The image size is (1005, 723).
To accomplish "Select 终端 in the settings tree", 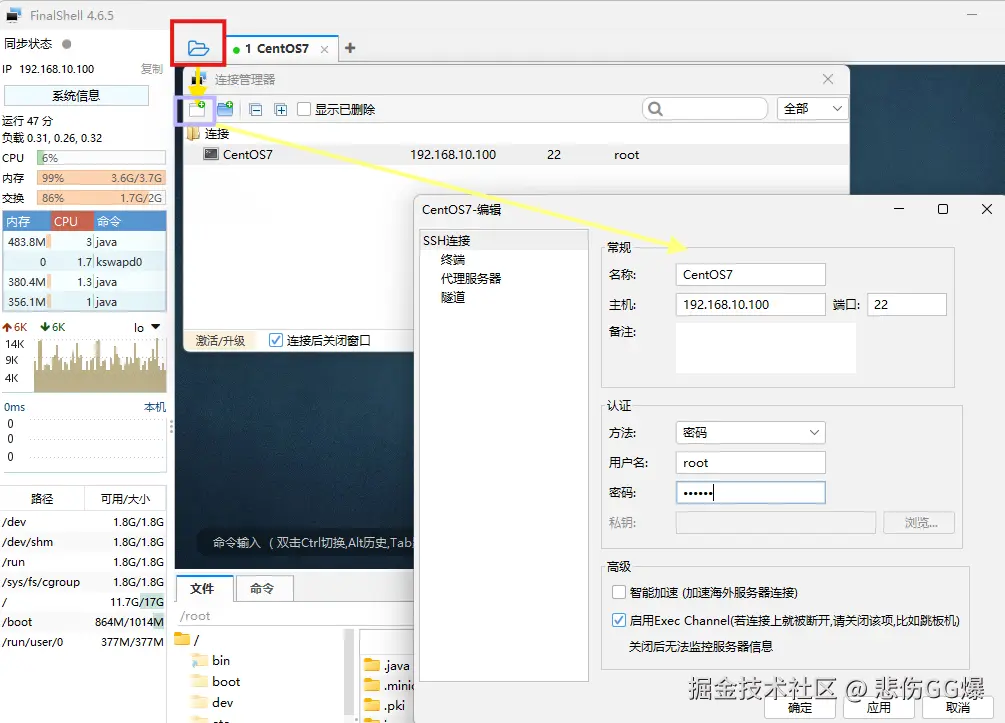I will coord(453,260).
